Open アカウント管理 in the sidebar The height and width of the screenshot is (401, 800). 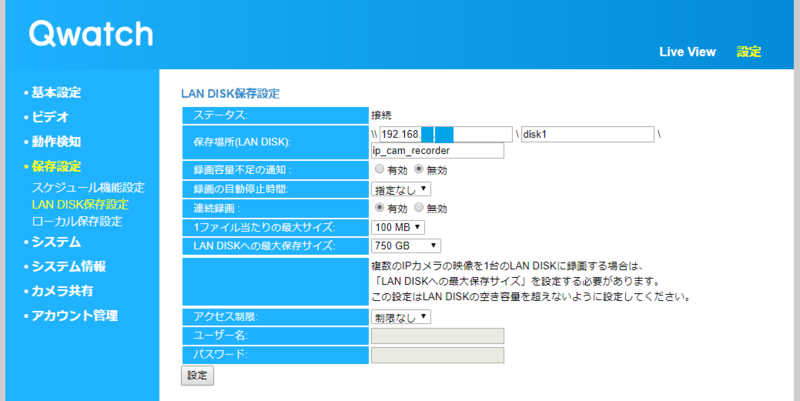[74, 315]
